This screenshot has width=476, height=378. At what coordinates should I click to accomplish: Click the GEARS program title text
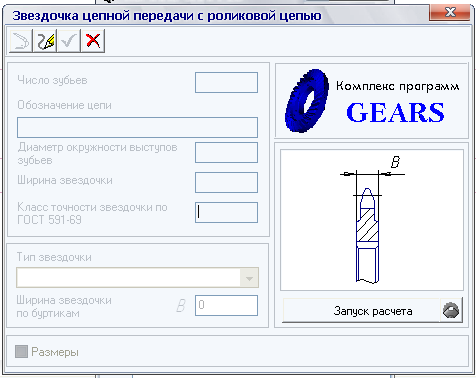(396, 112)
